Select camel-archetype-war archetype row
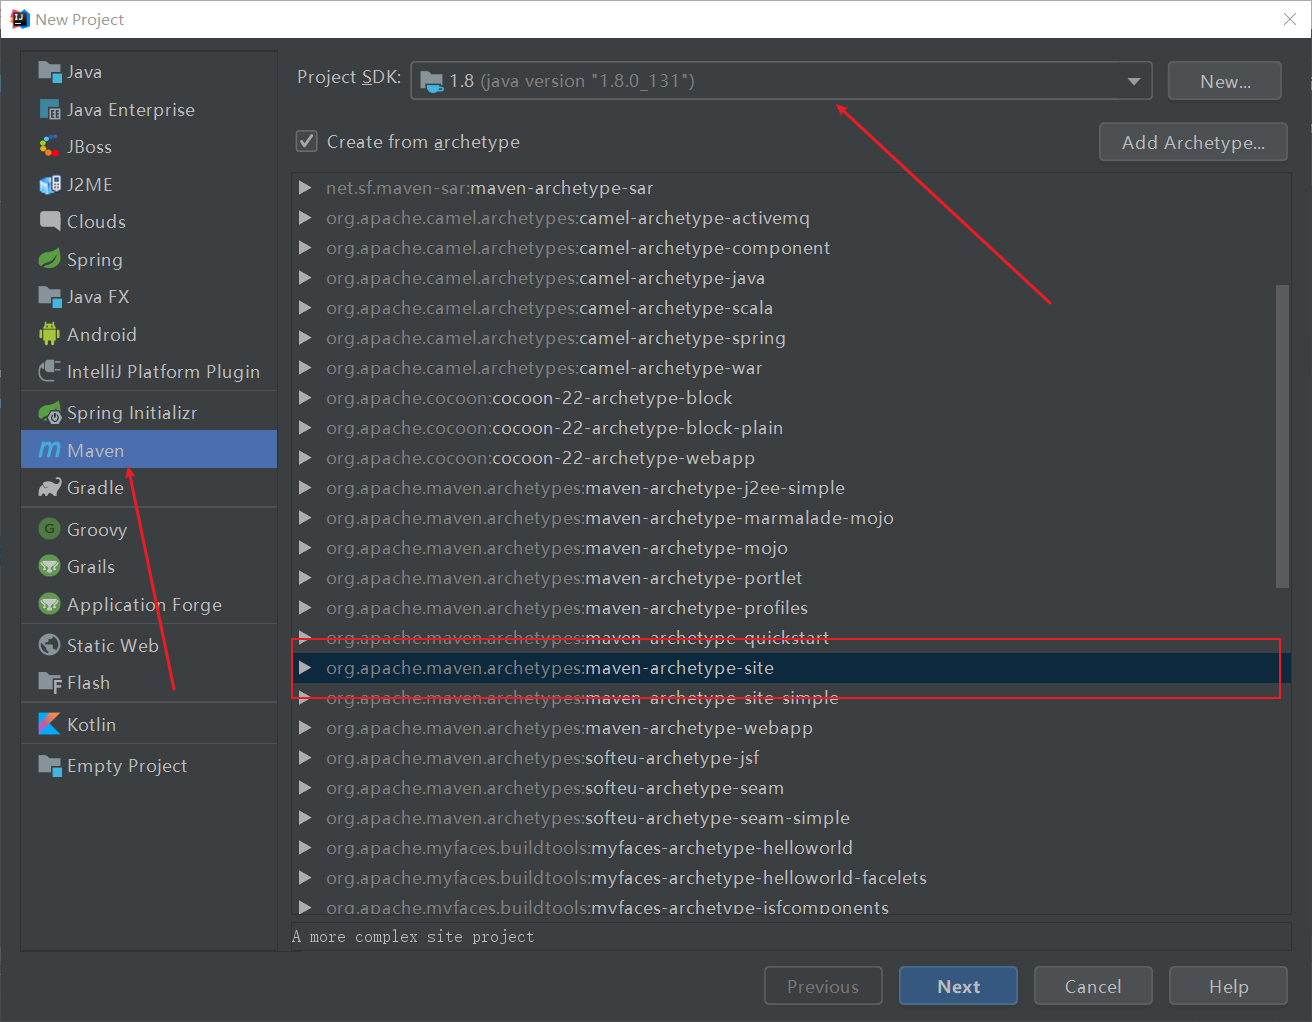Screen dimensions: 1312x1022 [x=791, y=367]
